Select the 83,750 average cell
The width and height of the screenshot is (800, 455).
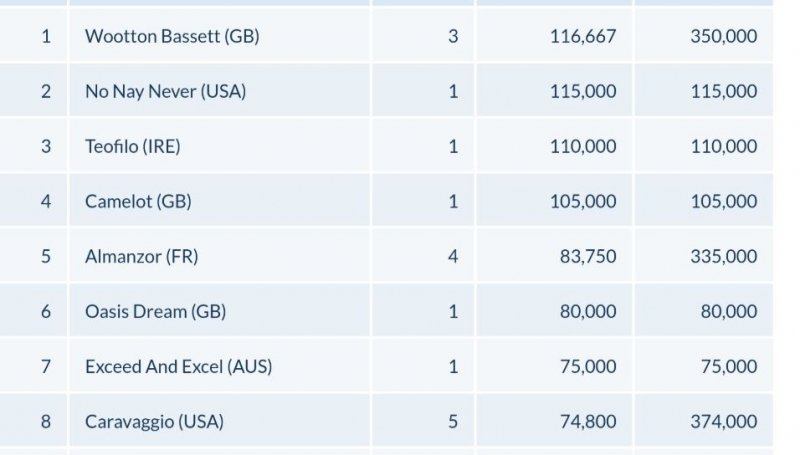tap(588, 257)
